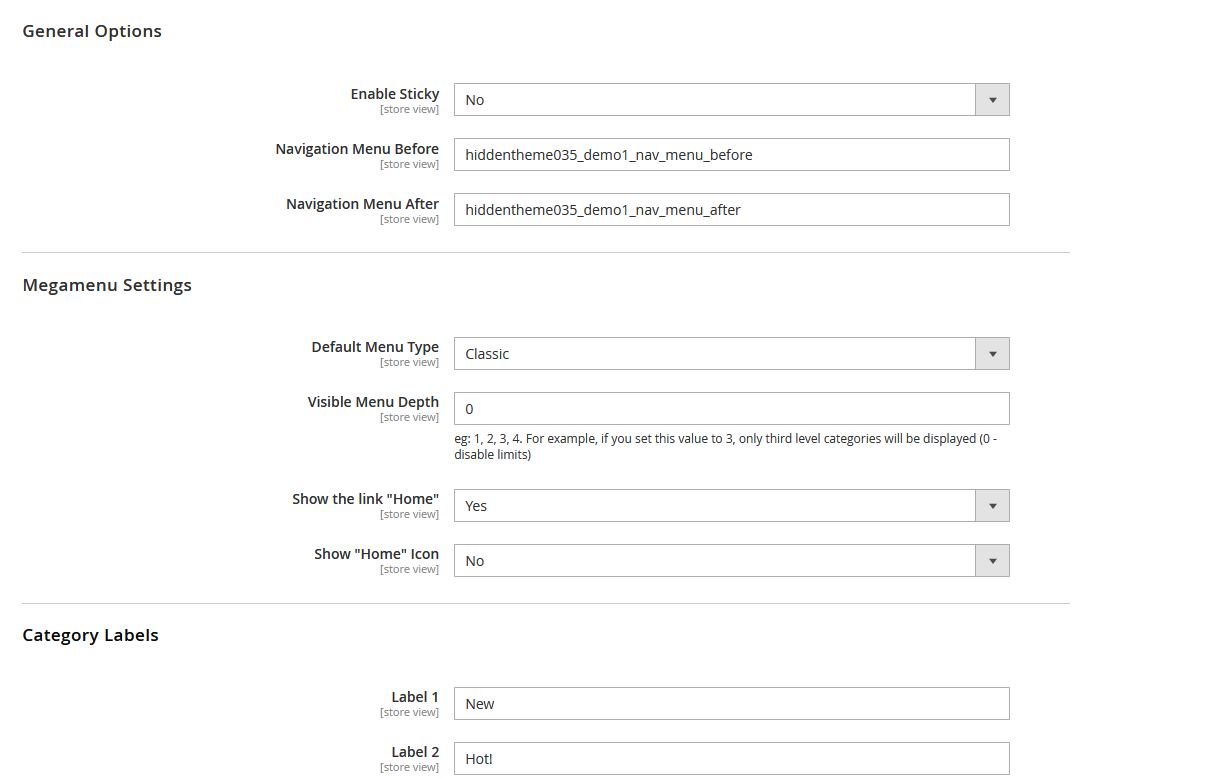This screenshot has height=780, width=1229.
Task: Collapse the General Options section
Action: (91, 31)
